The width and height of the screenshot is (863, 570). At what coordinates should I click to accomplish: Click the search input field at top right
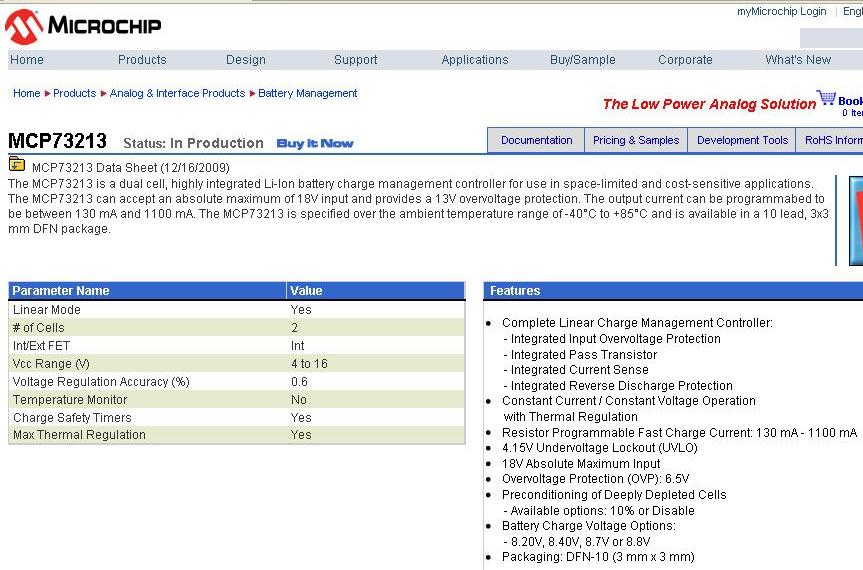(x=831, y=38)
